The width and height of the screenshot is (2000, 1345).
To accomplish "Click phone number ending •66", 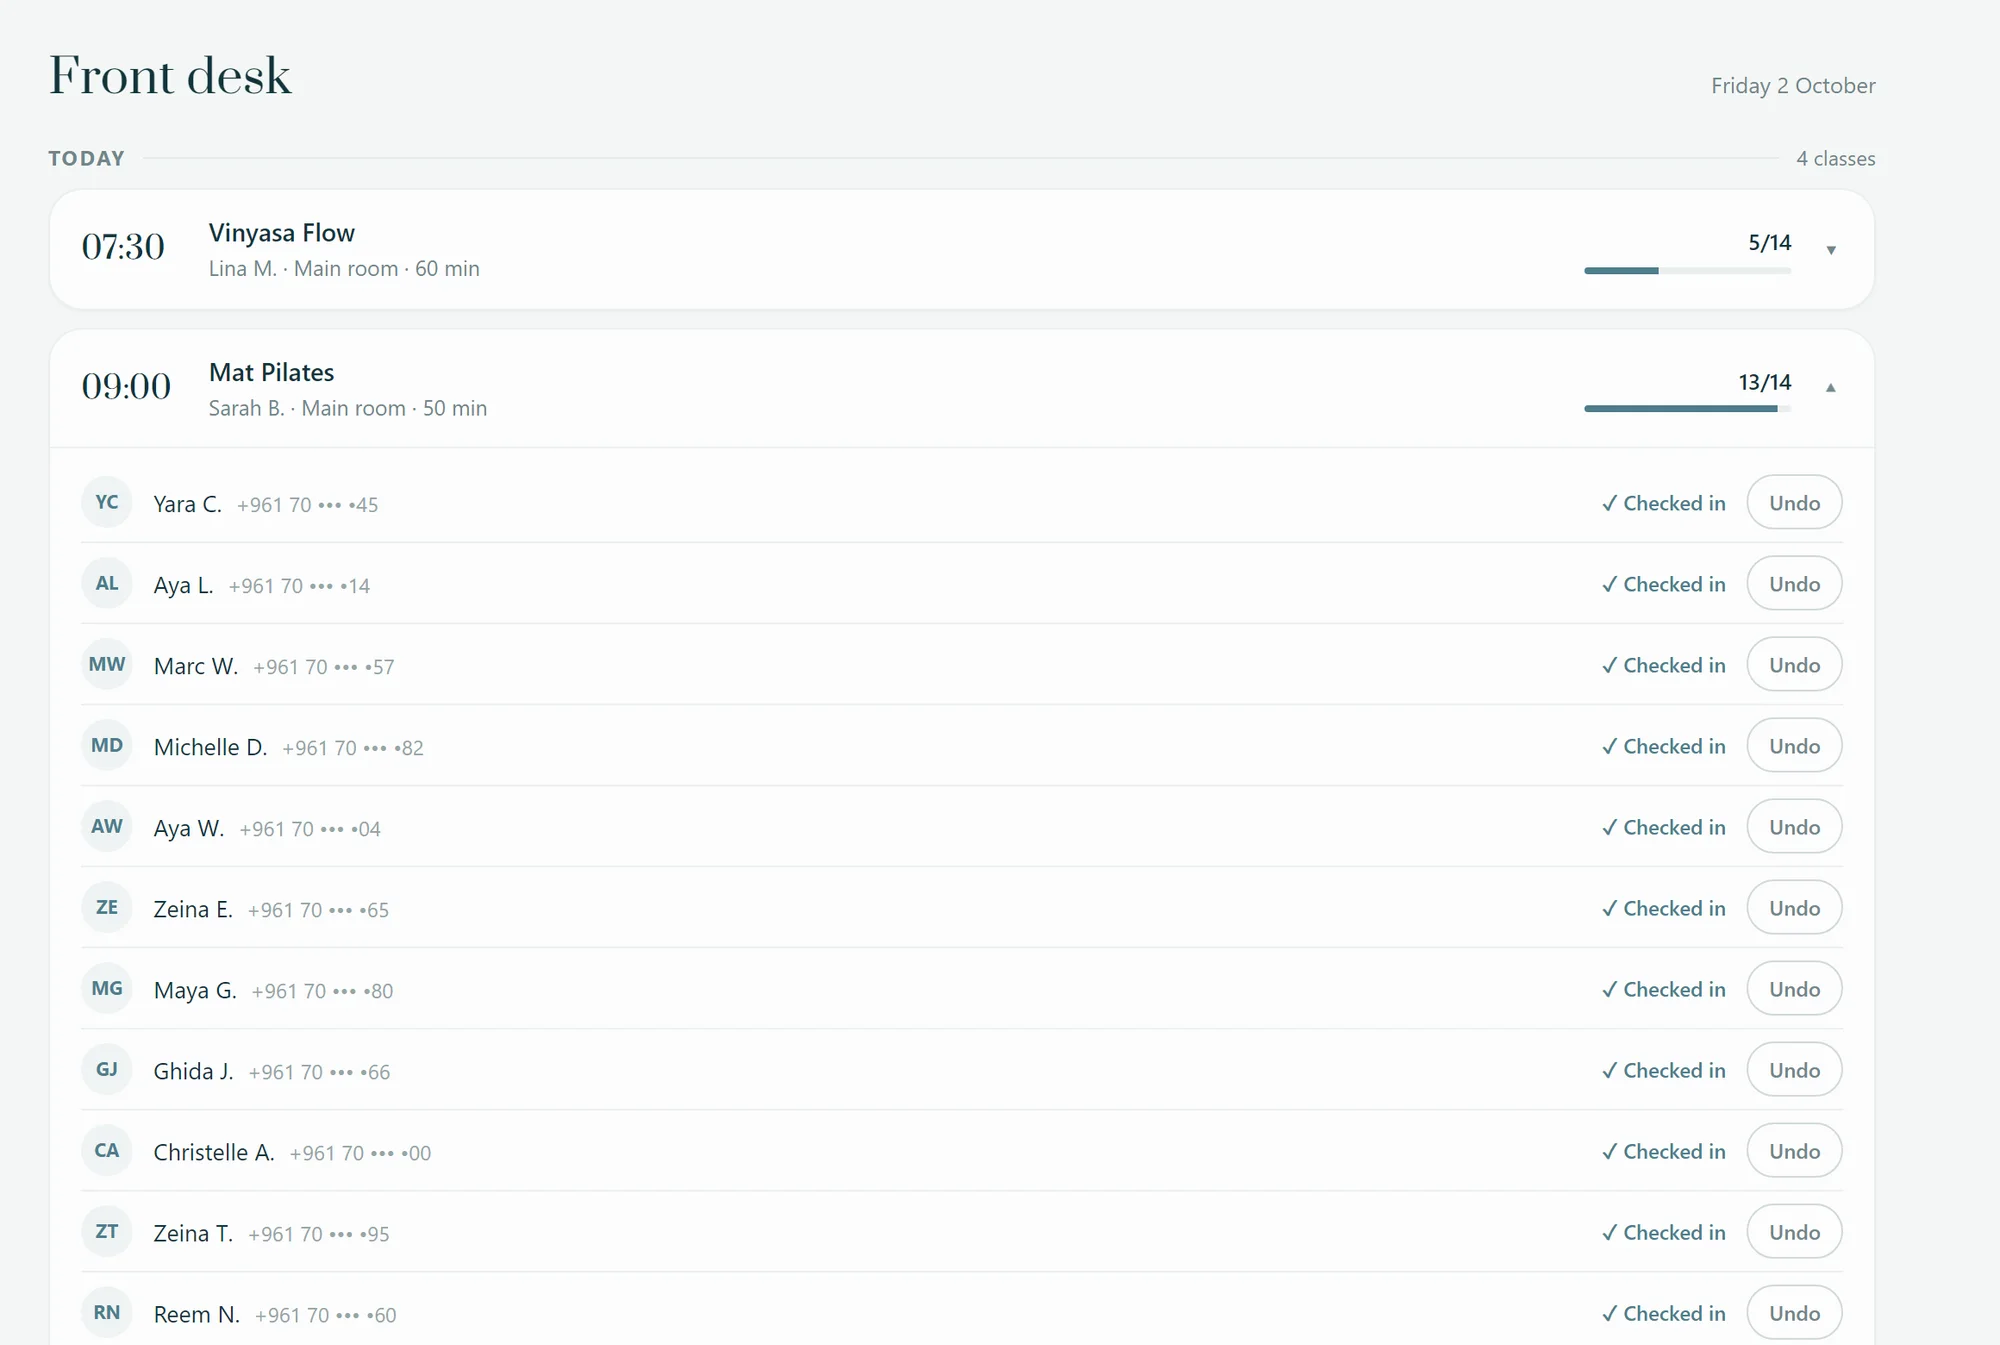I will tap(319, 1072).
